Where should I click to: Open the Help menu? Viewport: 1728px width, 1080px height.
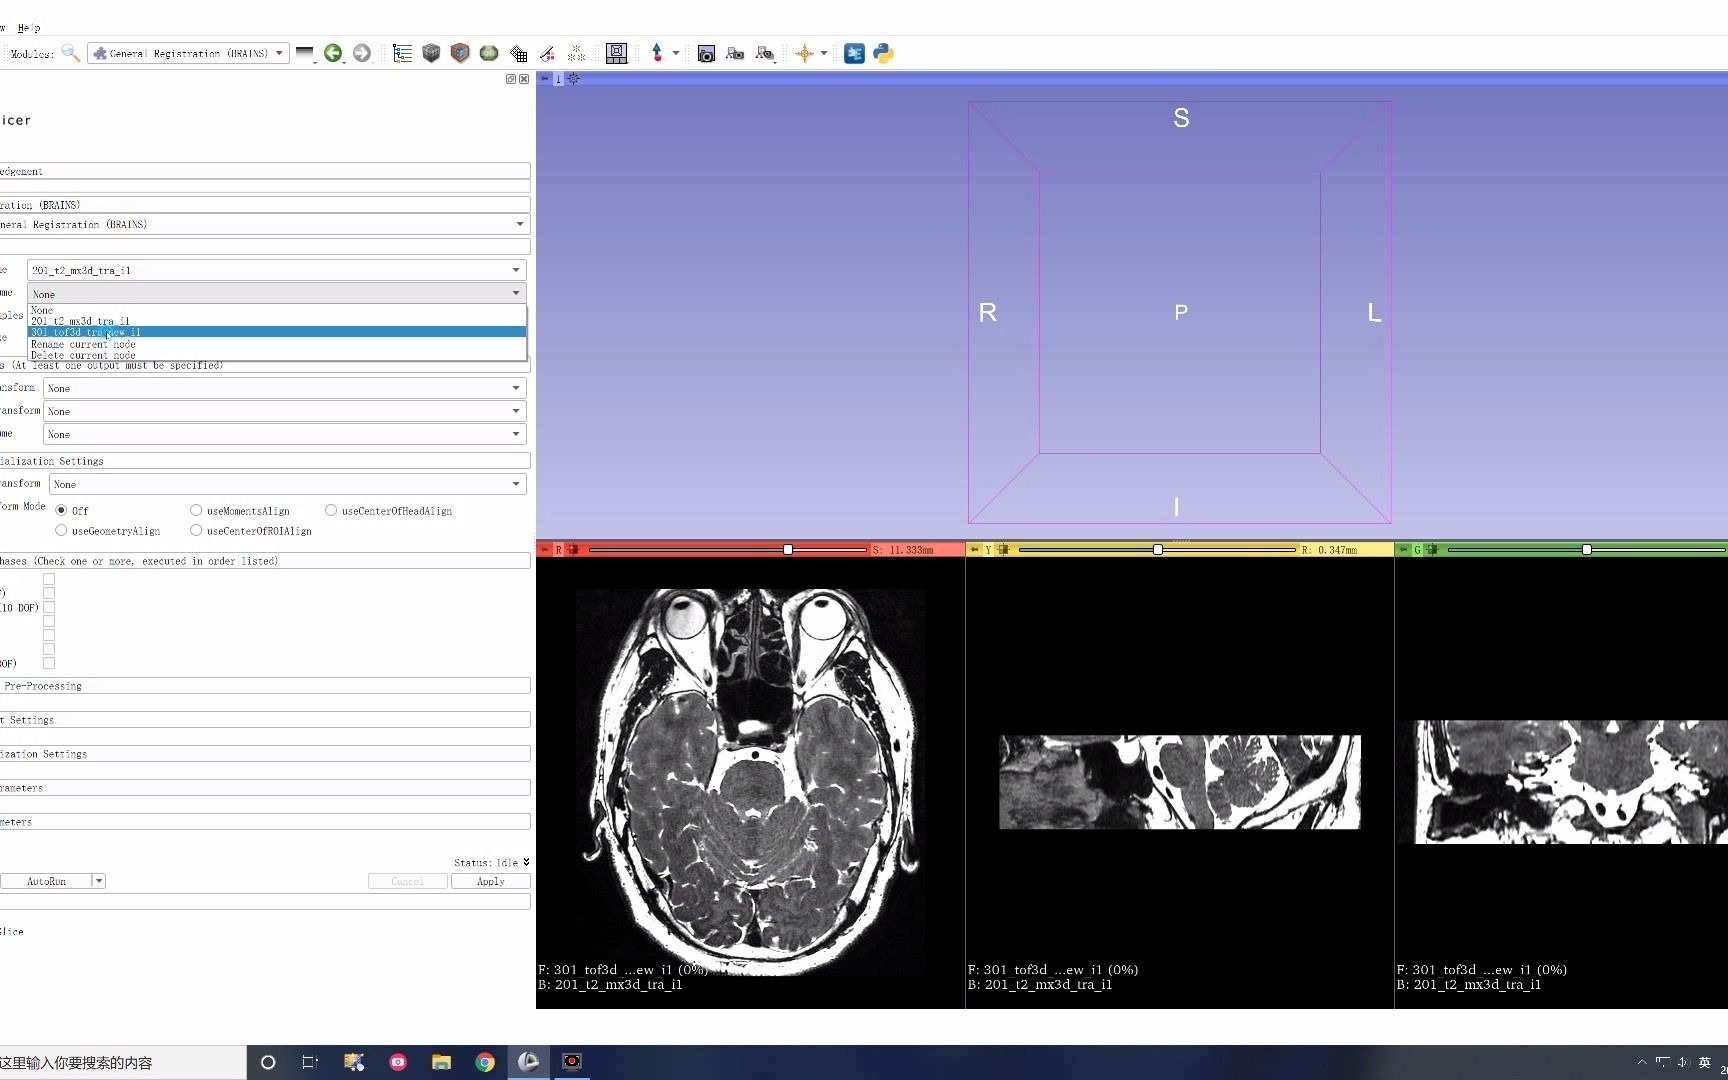point(29,28)
